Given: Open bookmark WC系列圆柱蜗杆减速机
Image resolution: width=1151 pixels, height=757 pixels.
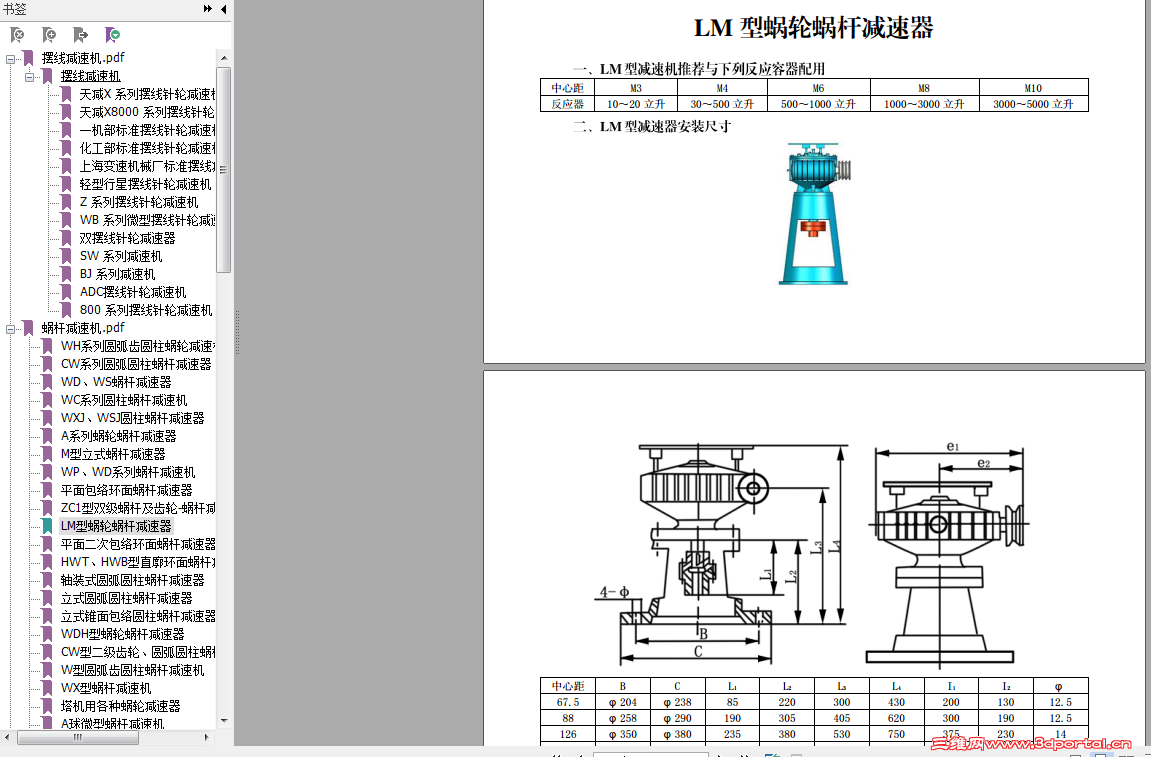Looking at the screenshot, I should [124, 400].
